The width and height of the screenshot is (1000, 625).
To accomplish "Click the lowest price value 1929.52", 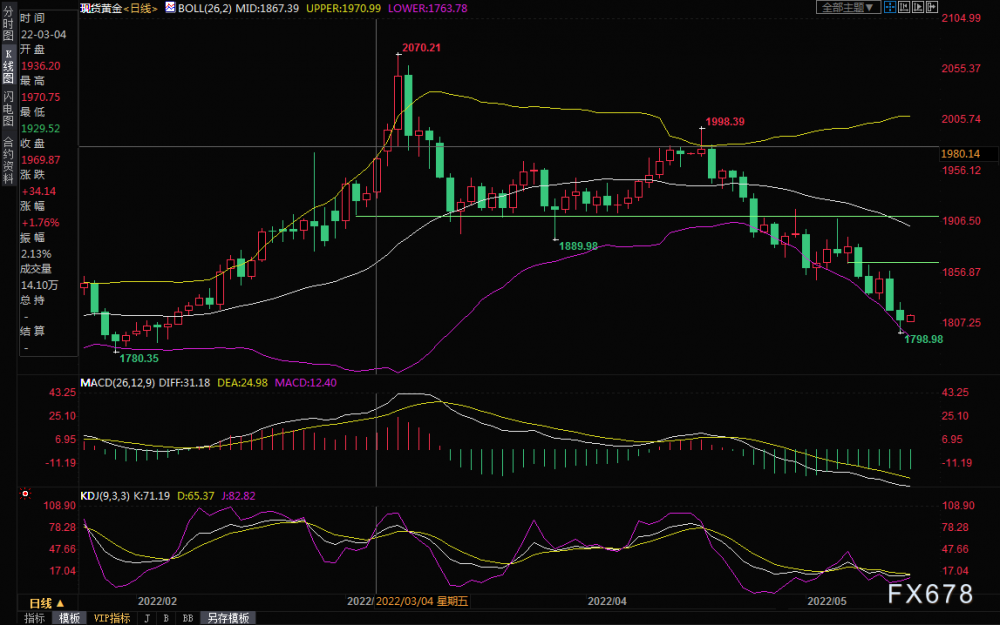I will [40, 128].
